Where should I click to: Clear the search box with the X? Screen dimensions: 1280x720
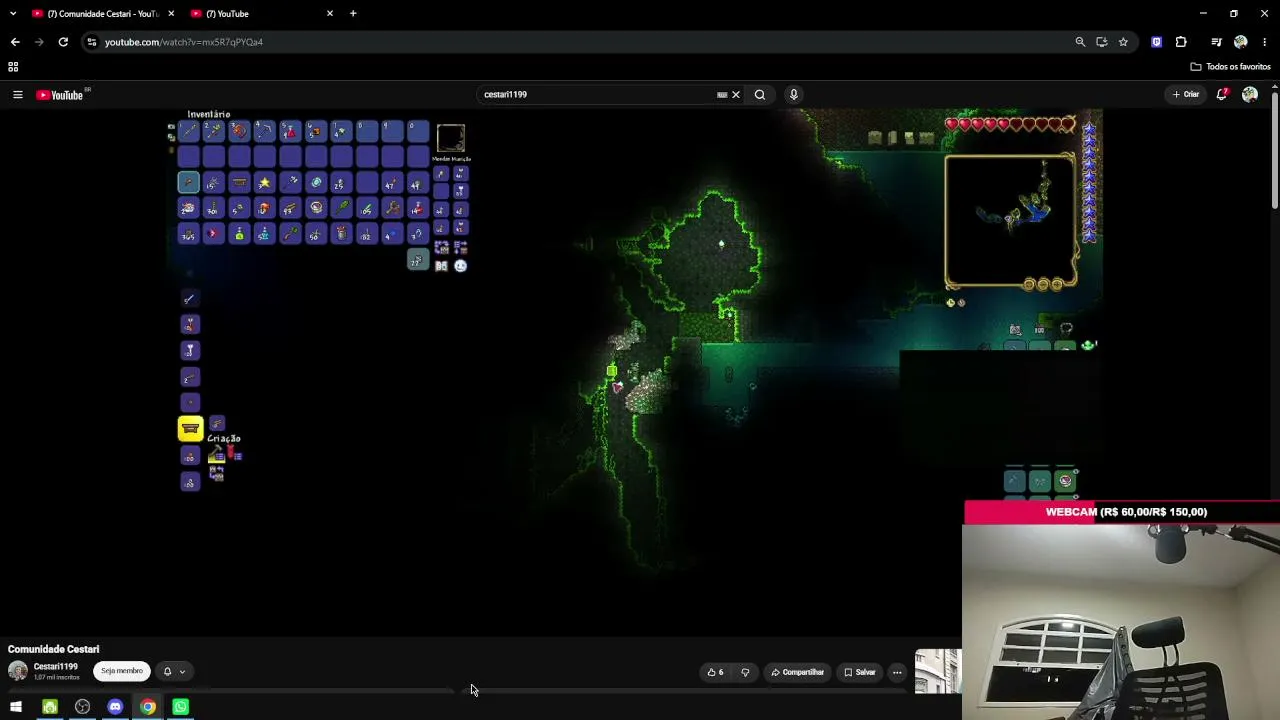point(736,95)
